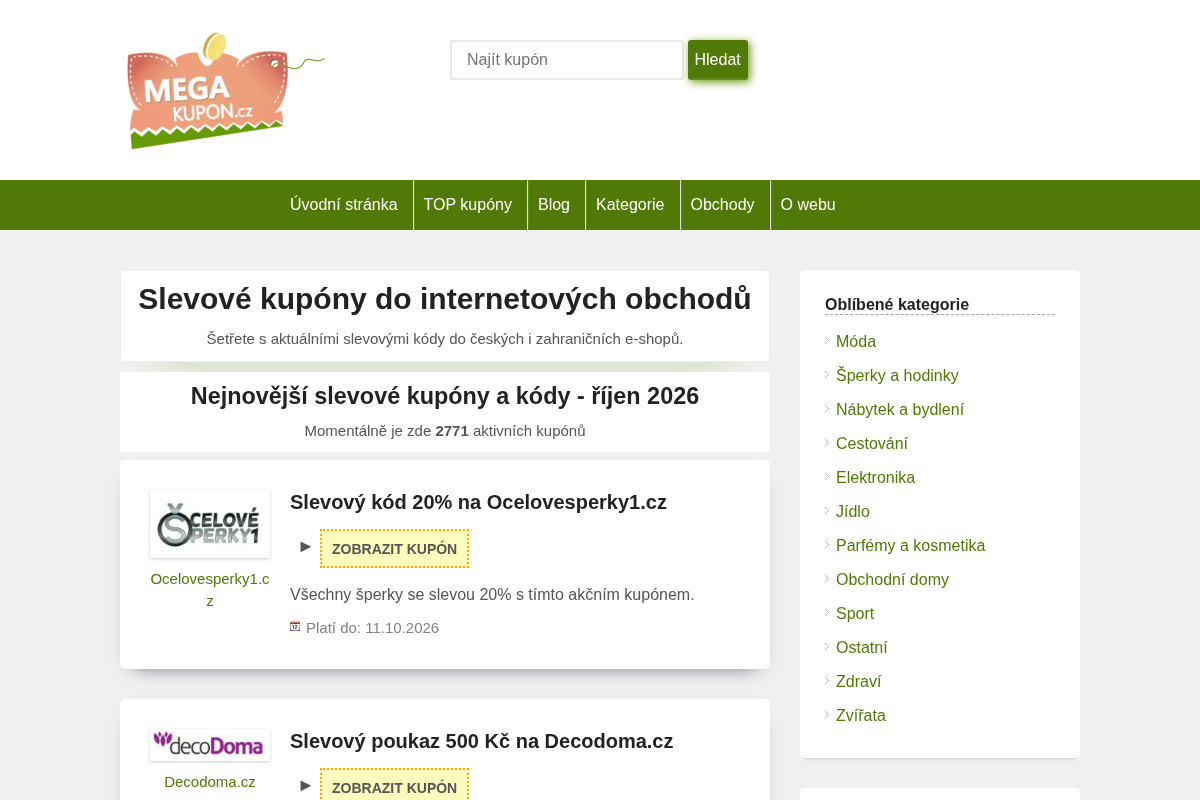Select the Móda category
The width and height of the screenshot is (1200, 800).
tap(856, 342)
